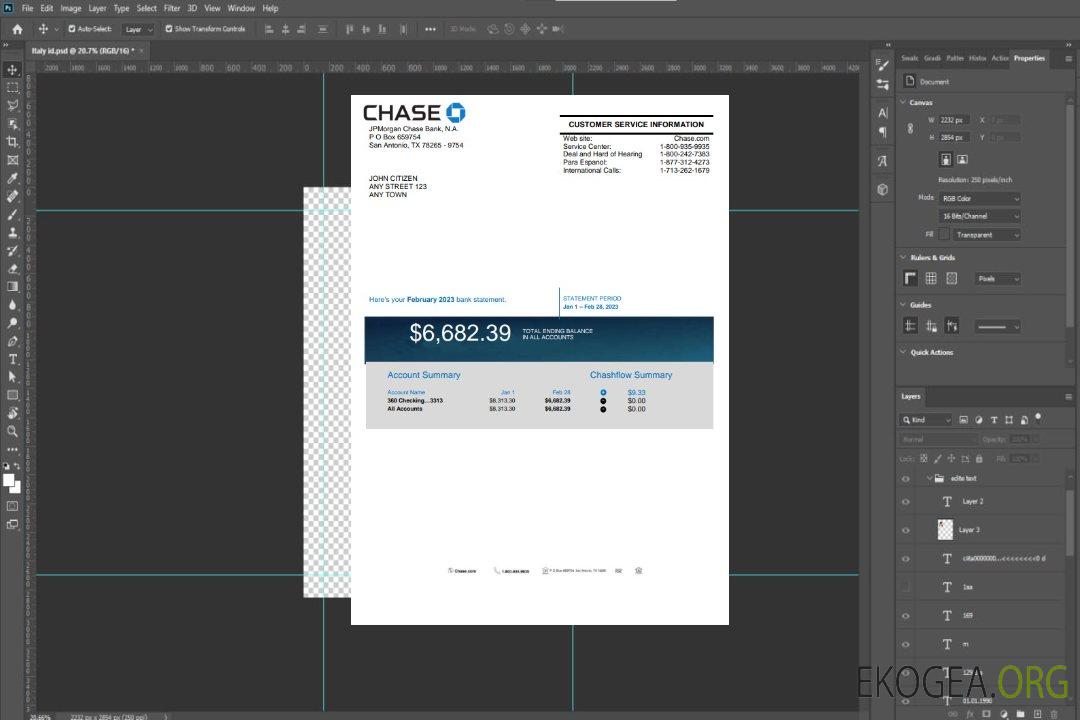Open the guide line style dropdown
1080x720 pixels.
pos(997,327)
